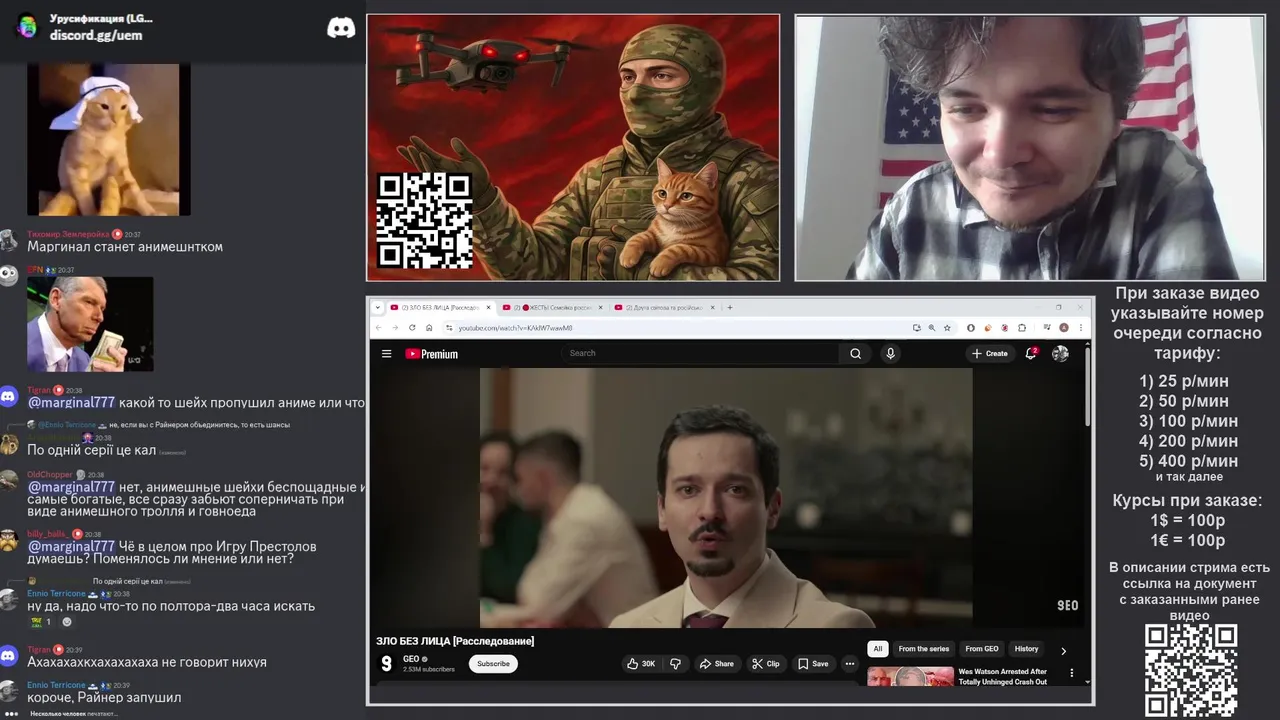Click the message 'Маргинал станет анимешнтком'

pos(125,247)
